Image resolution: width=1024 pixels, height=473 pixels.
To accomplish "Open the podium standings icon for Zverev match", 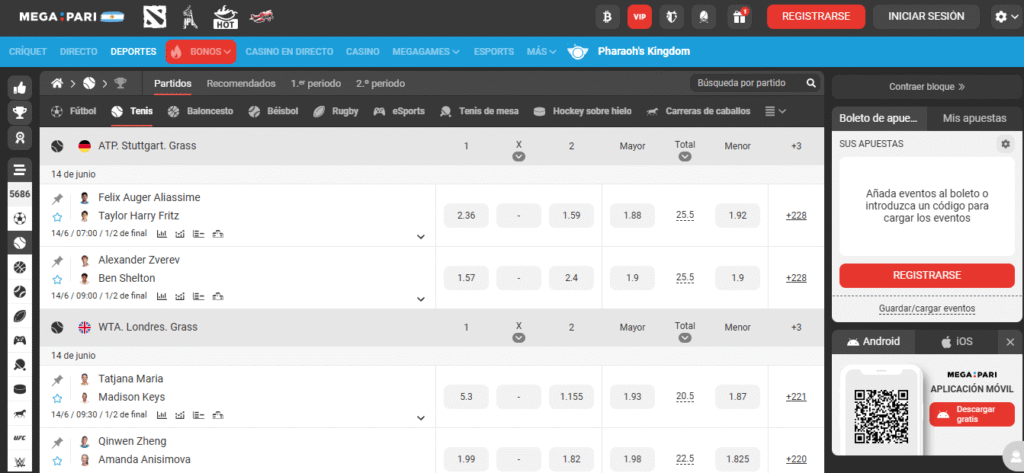I will click(218, 296).
